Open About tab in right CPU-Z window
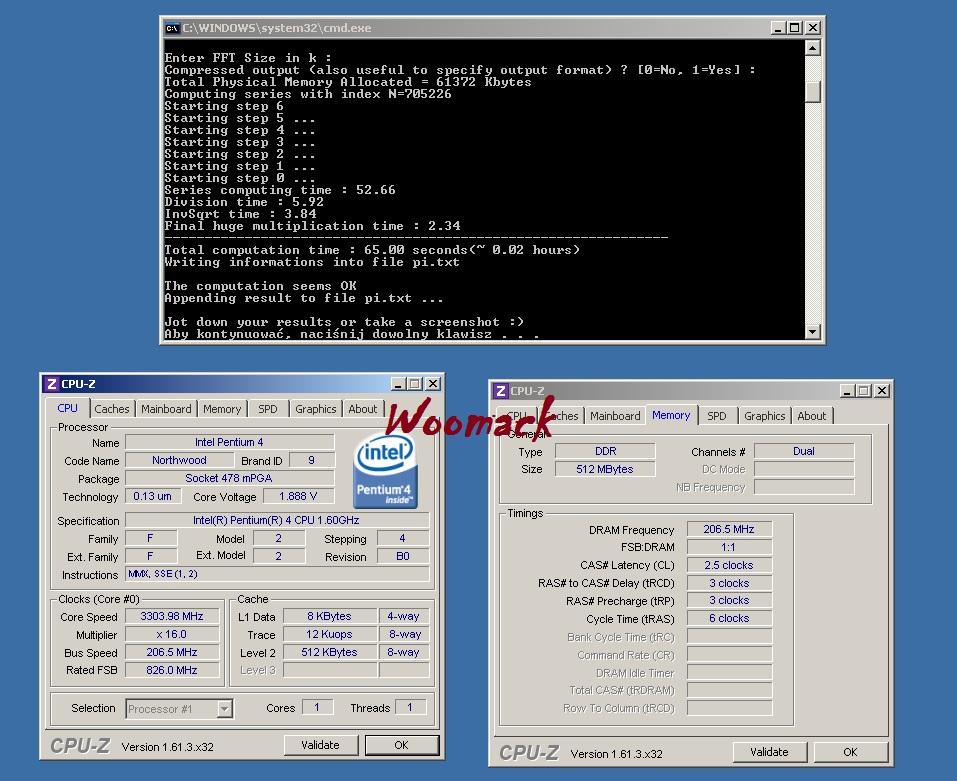The image size is (957, 781). coord(812,416)
